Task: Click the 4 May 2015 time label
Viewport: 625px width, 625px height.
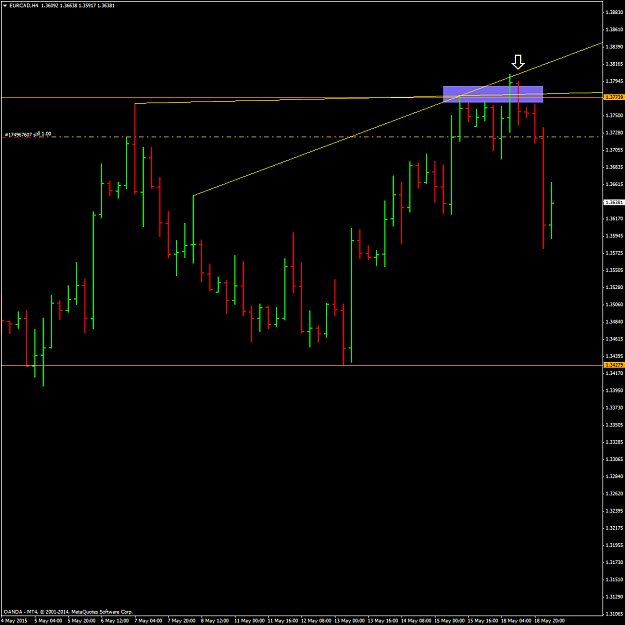Action: click(x=15, y=621)
